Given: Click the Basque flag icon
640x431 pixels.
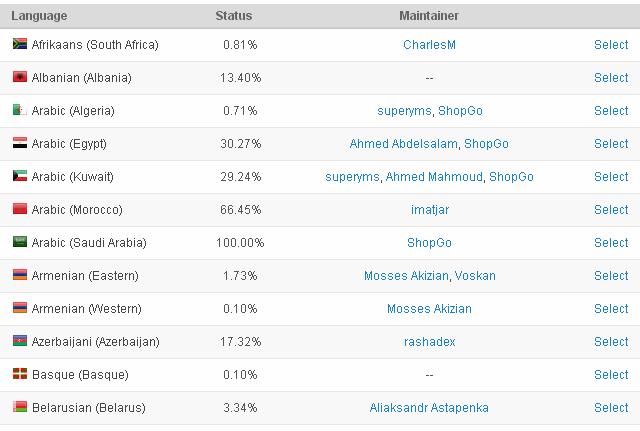Looking at the screenshot, I should 19,375.
